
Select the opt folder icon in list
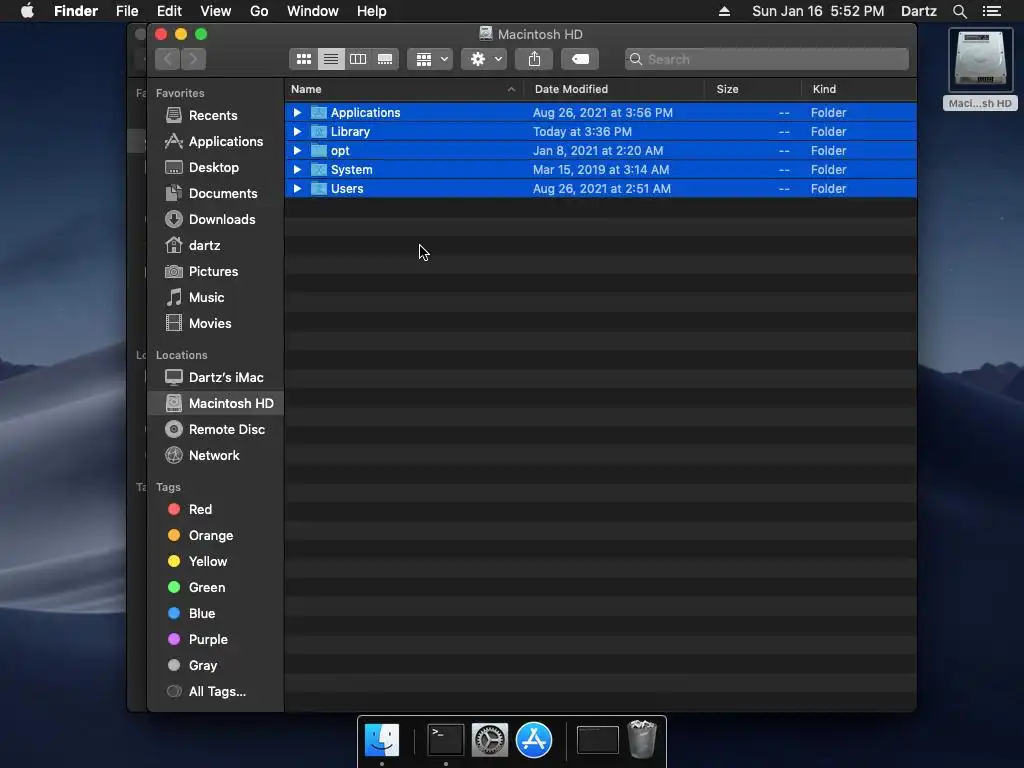pos(319,150)
